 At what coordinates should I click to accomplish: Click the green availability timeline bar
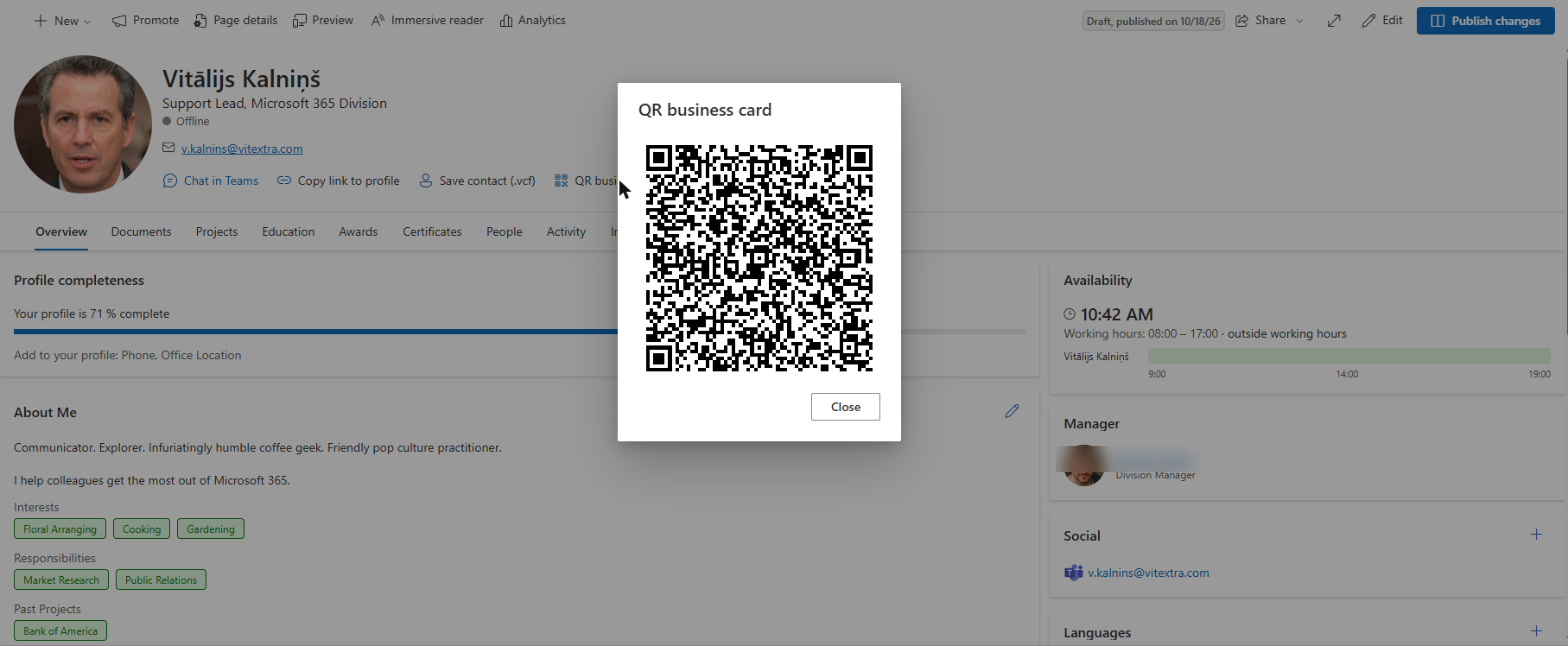tap(1349, 356)
